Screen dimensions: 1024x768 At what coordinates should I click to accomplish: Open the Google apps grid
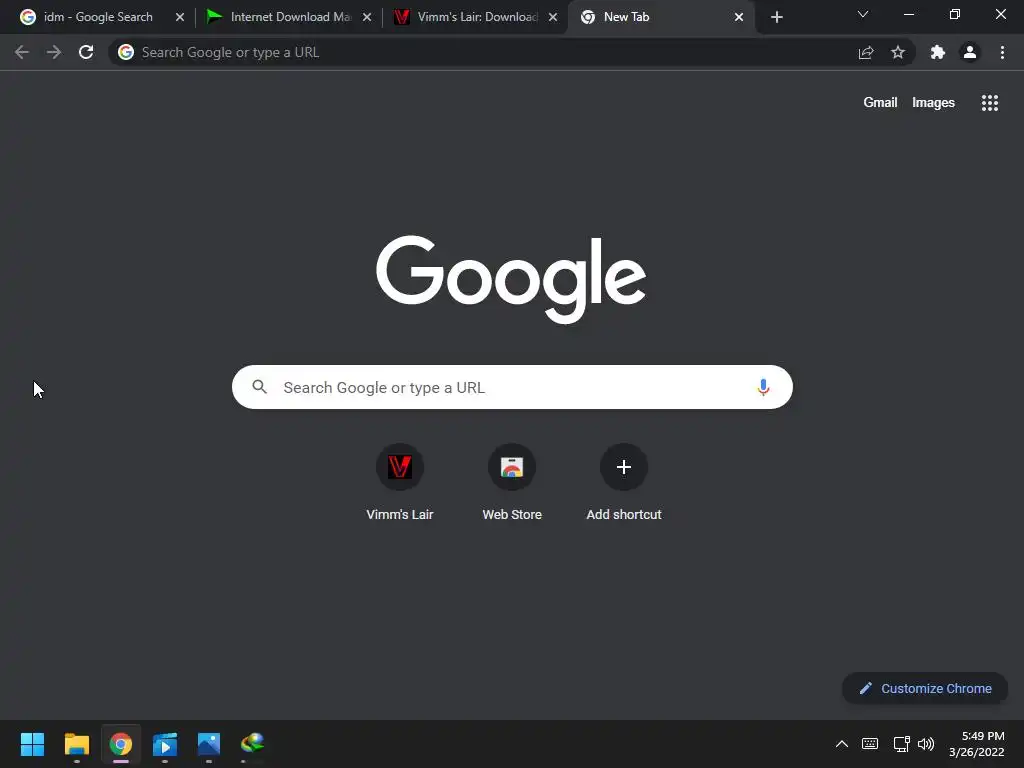tap(990, 103)
